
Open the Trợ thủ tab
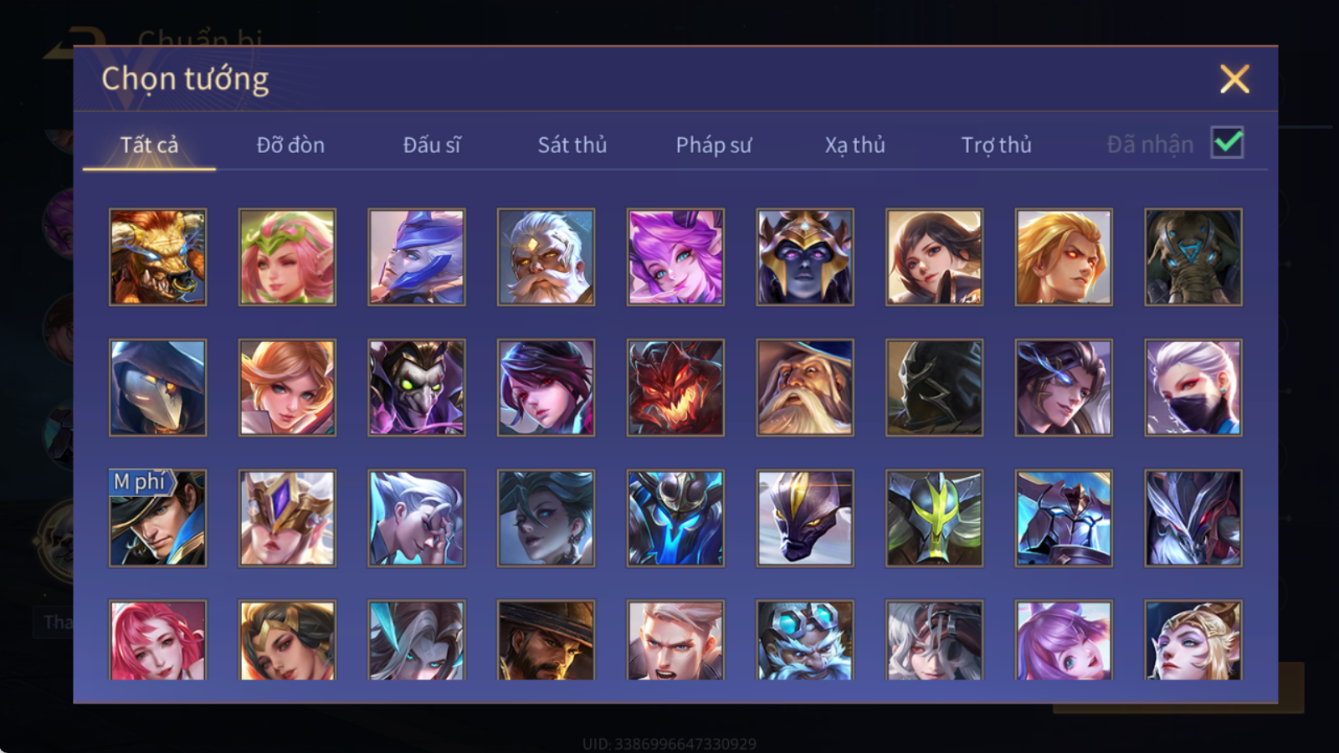pos(996,145)
